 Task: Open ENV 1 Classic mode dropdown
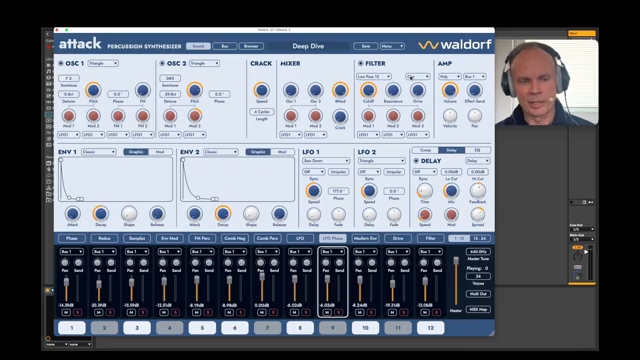99,152
